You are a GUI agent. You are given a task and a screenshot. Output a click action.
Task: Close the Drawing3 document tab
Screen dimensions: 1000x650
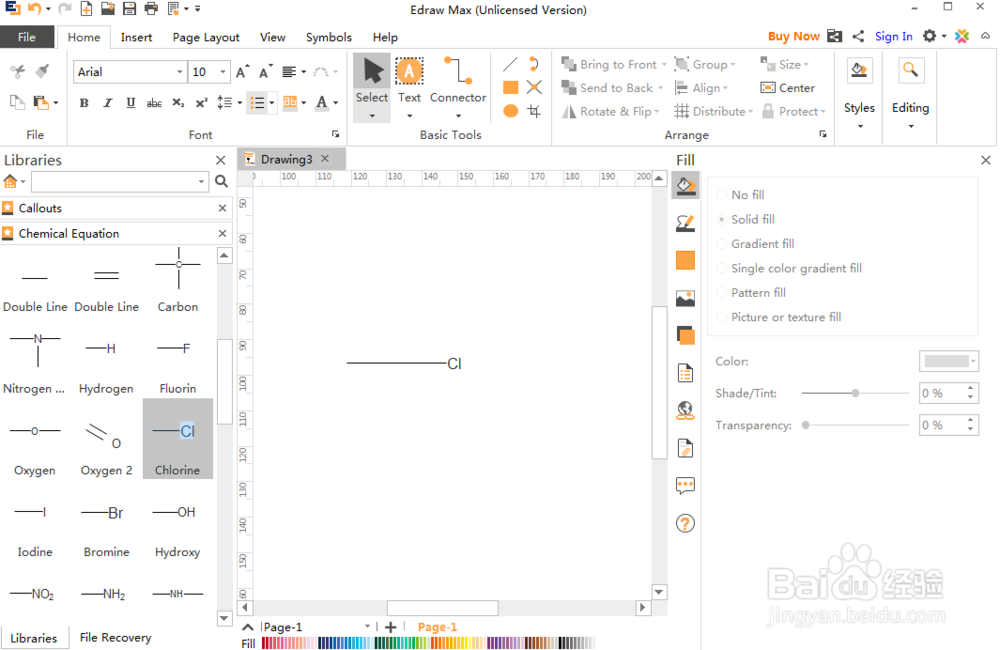[325, 158]
